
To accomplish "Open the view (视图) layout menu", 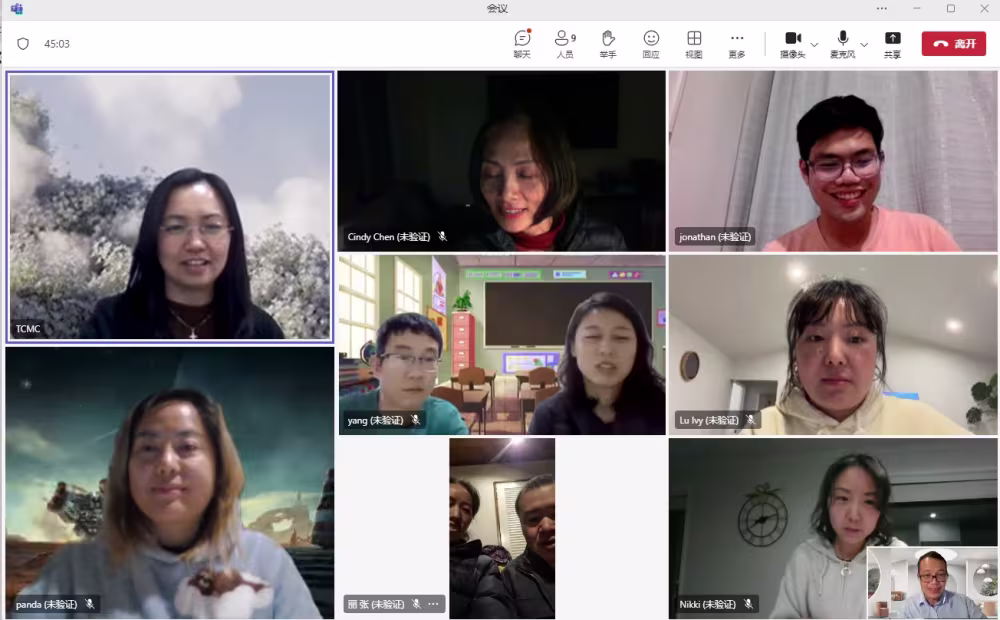I will (x=694, y=43).
